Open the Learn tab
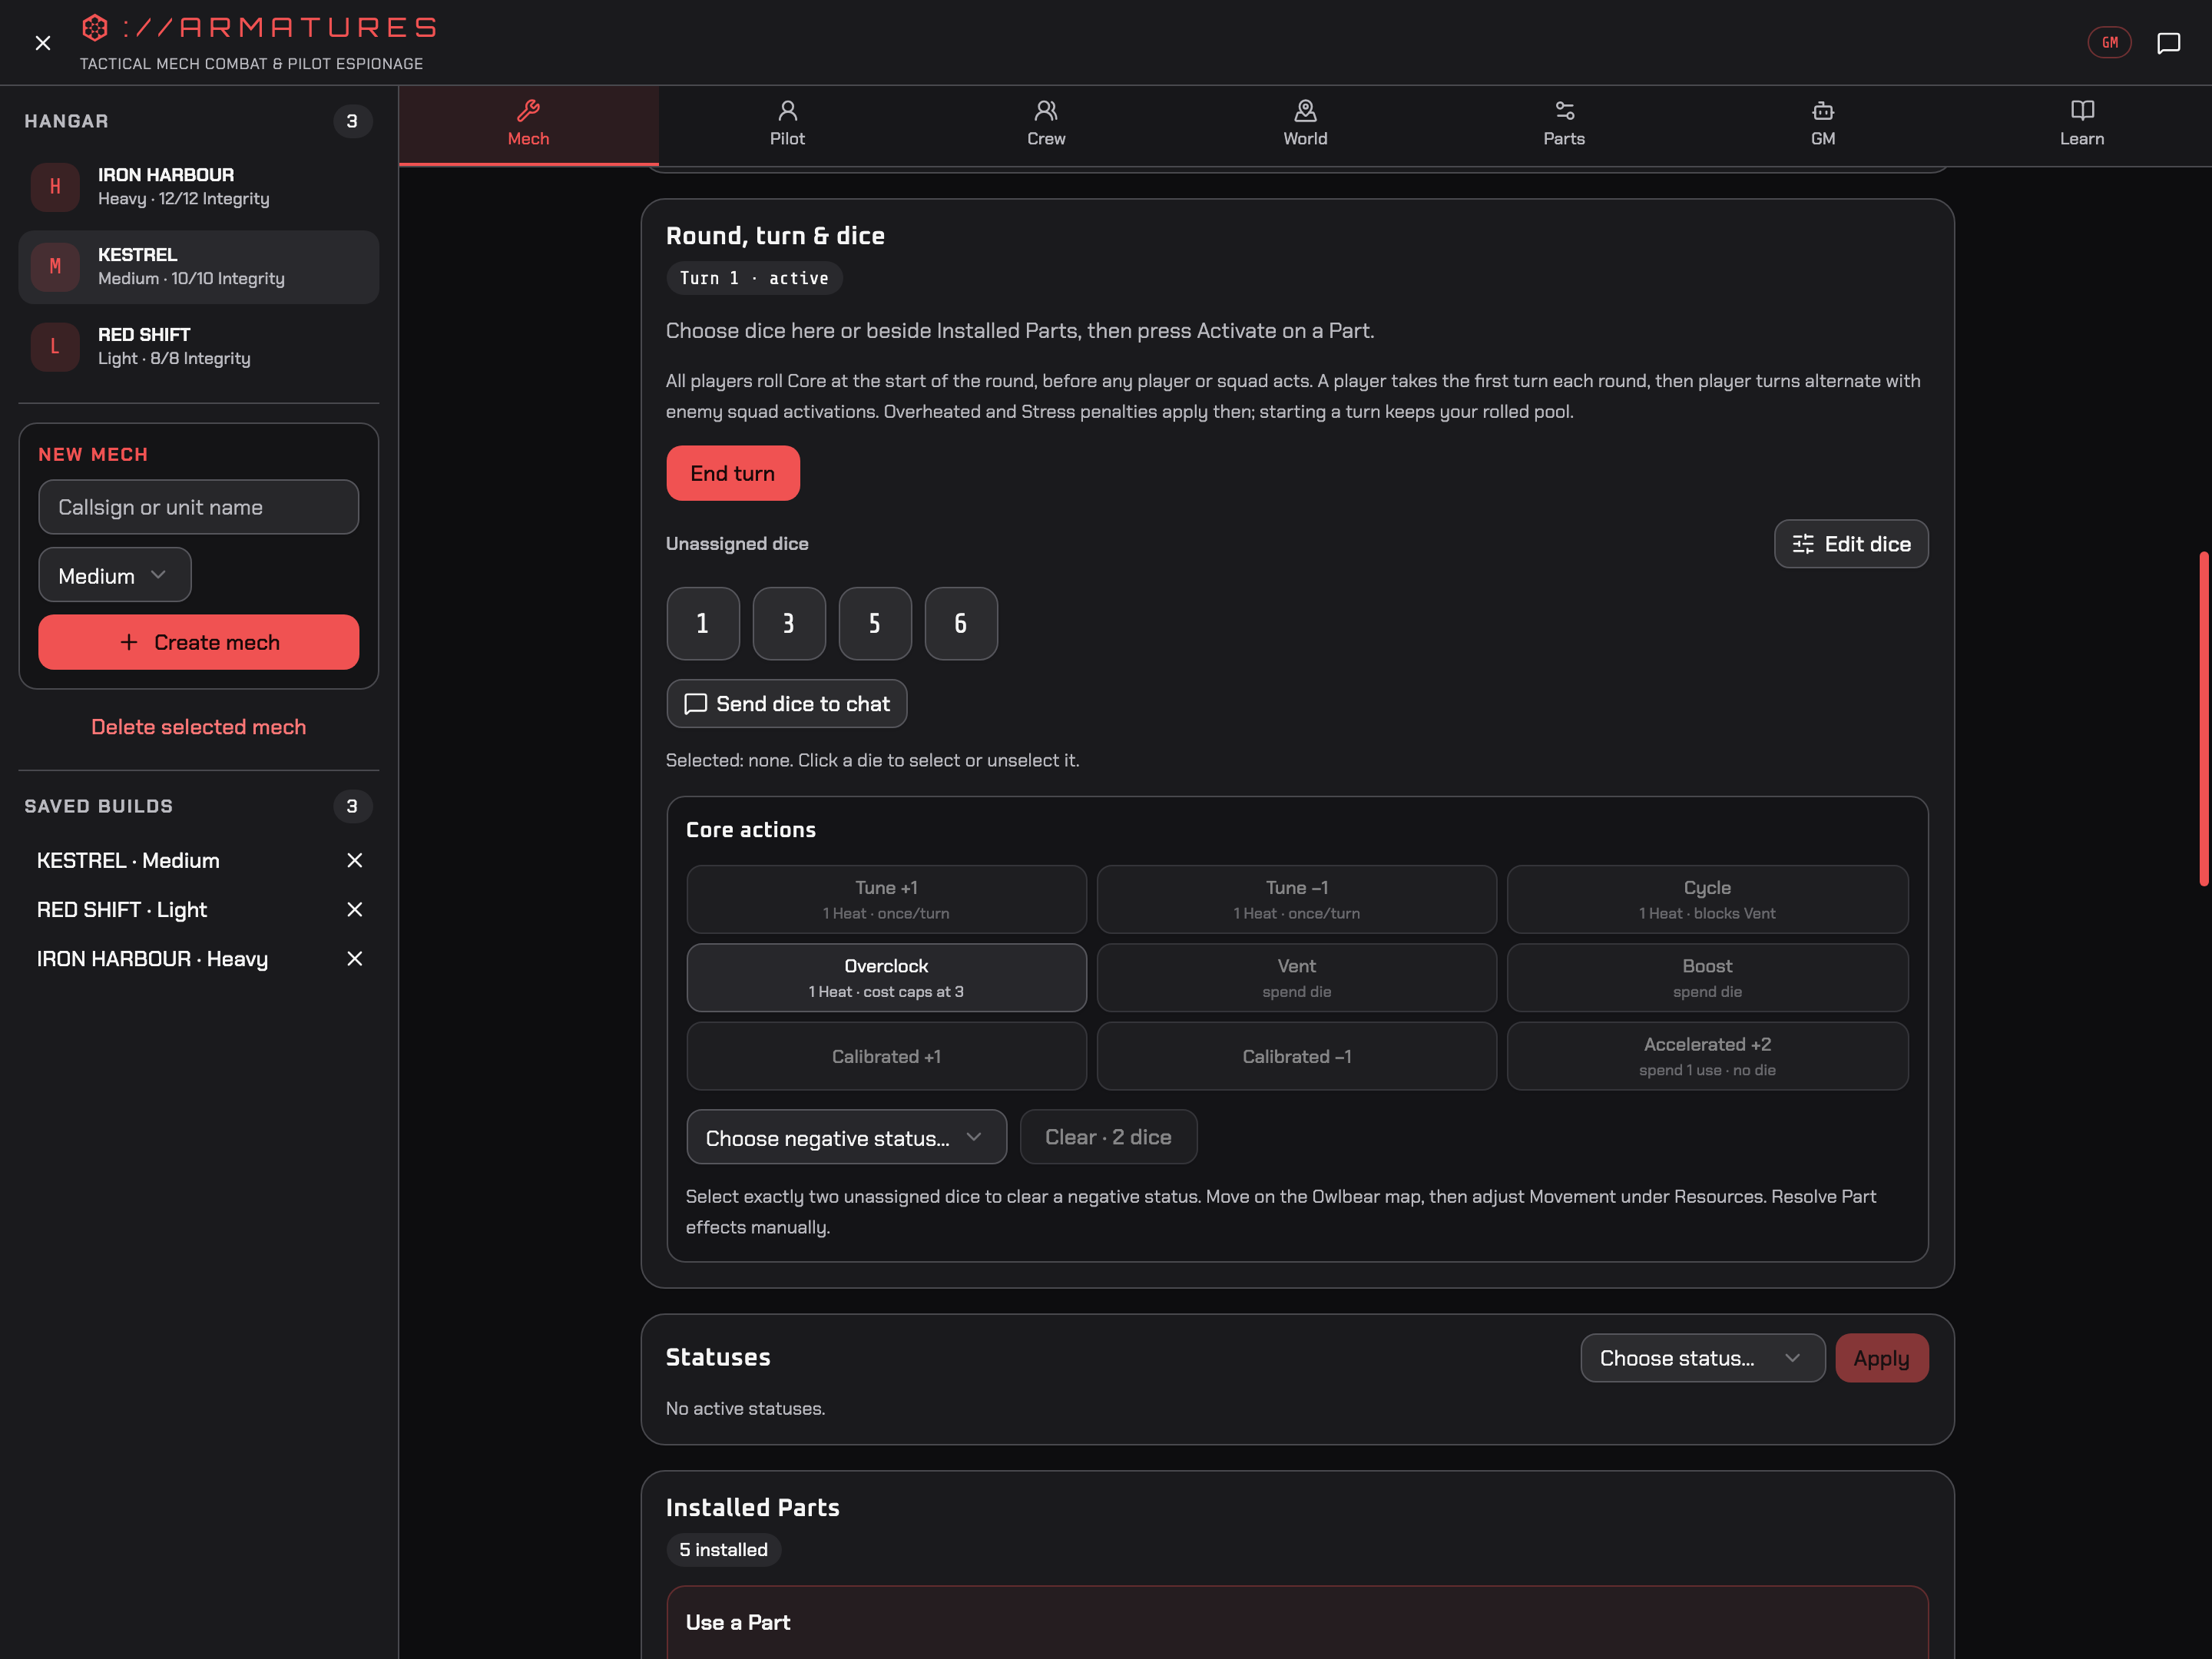 tap(2082, 125)
